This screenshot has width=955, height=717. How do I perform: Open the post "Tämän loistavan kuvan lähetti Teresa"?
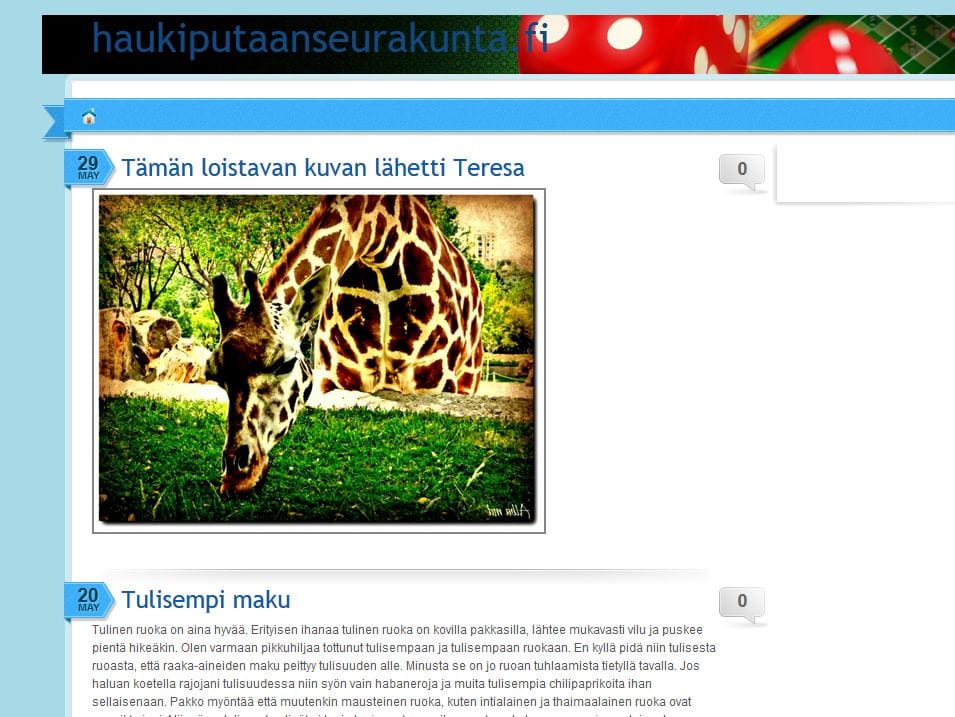click(x=323, y=168)
